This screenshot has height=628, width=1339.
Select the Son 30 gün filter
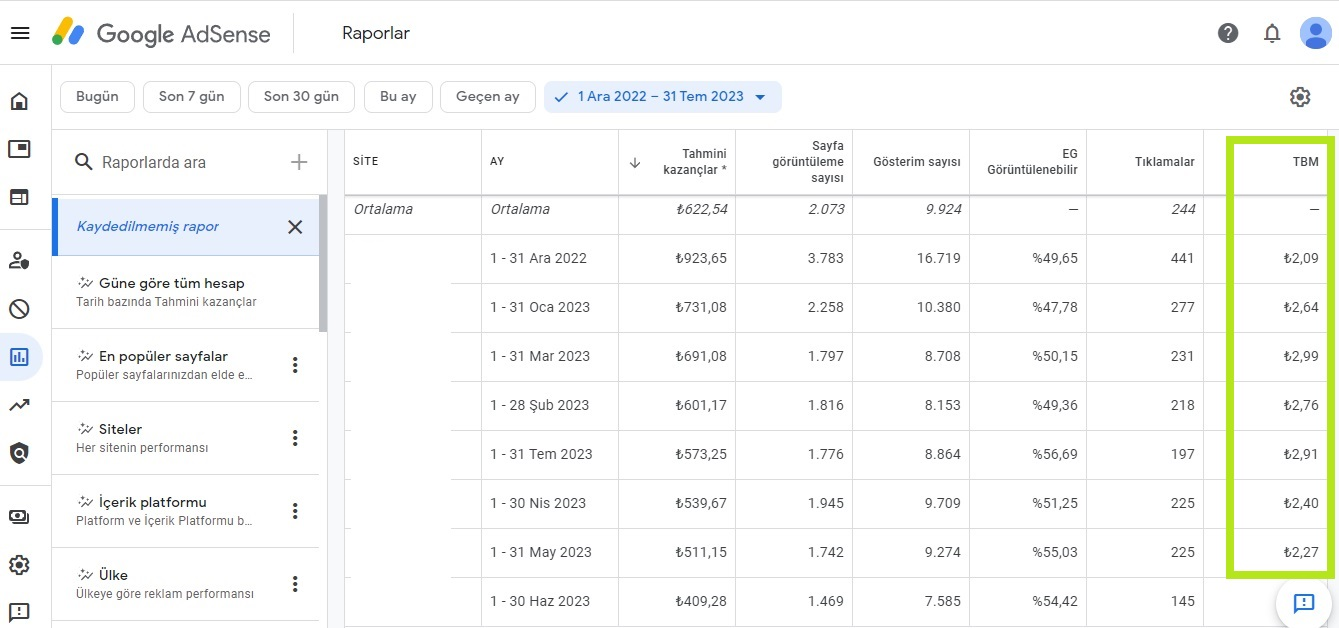[301, 97]
